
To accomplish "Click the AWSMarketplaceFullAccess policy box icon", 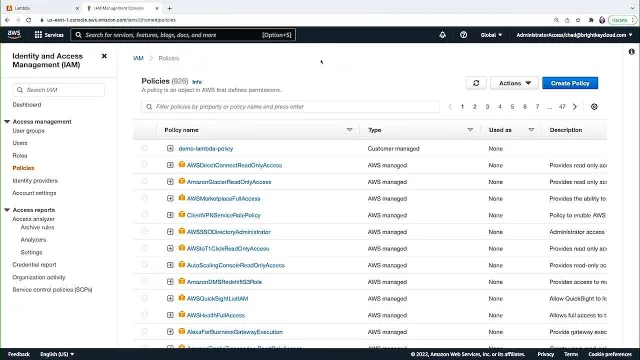I will click(182, 198).
